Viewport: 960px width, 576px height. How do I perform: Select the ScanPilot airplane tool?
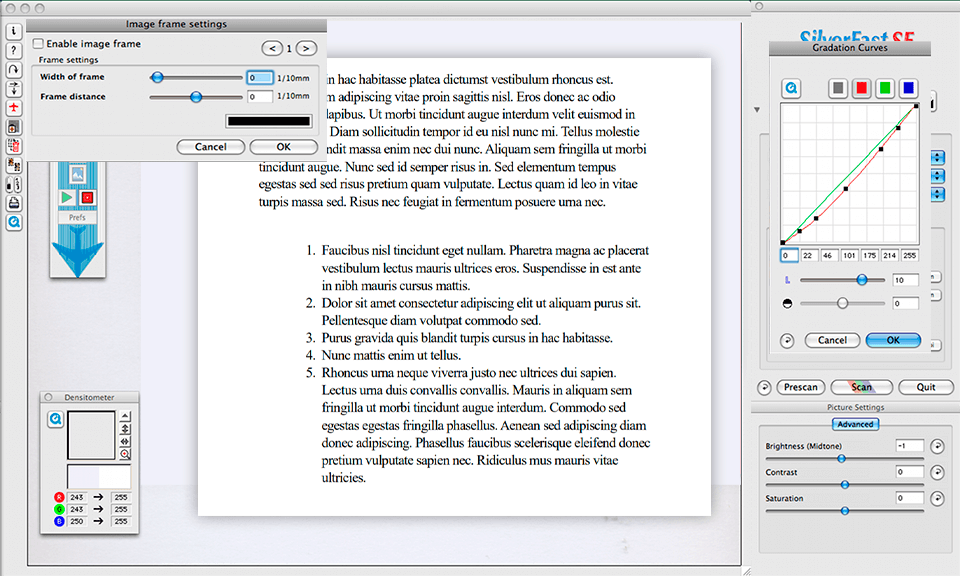point(13,107)
